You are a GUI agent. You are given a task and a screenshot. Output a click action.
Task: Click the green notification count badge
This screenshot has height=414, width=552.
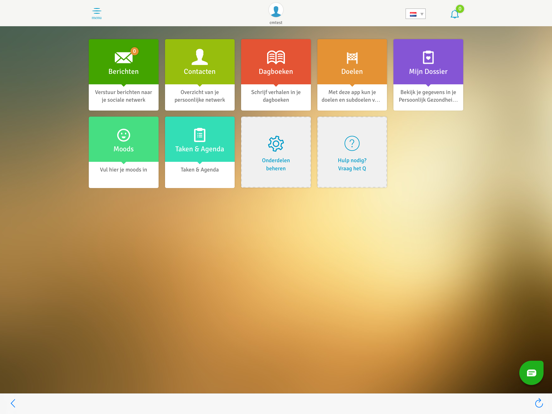[x=459, y=9]
